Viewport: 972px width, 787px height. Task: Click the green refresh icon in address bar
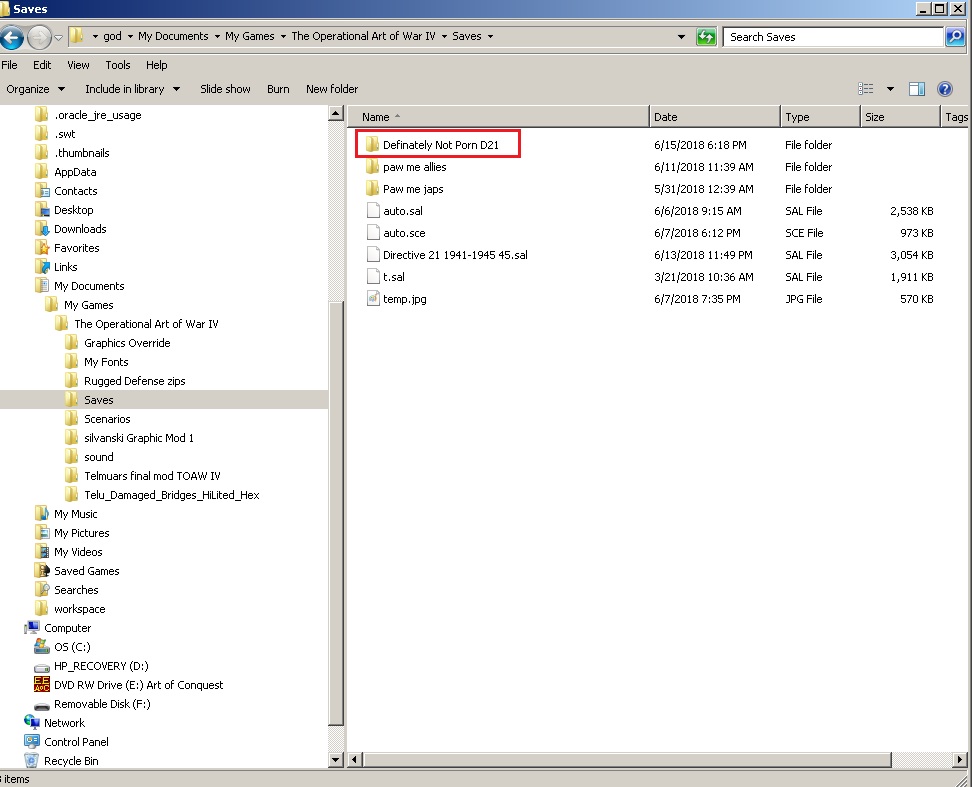[706, 37]
